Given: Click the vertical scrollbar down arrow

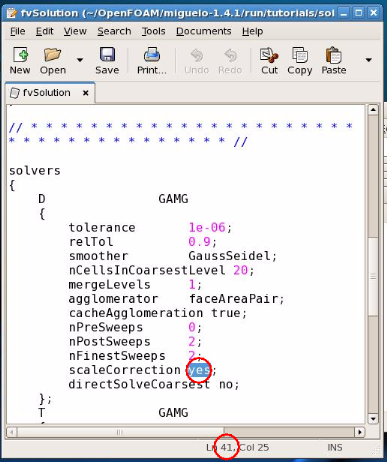Looking at the screenshot, I should (373, 419).
